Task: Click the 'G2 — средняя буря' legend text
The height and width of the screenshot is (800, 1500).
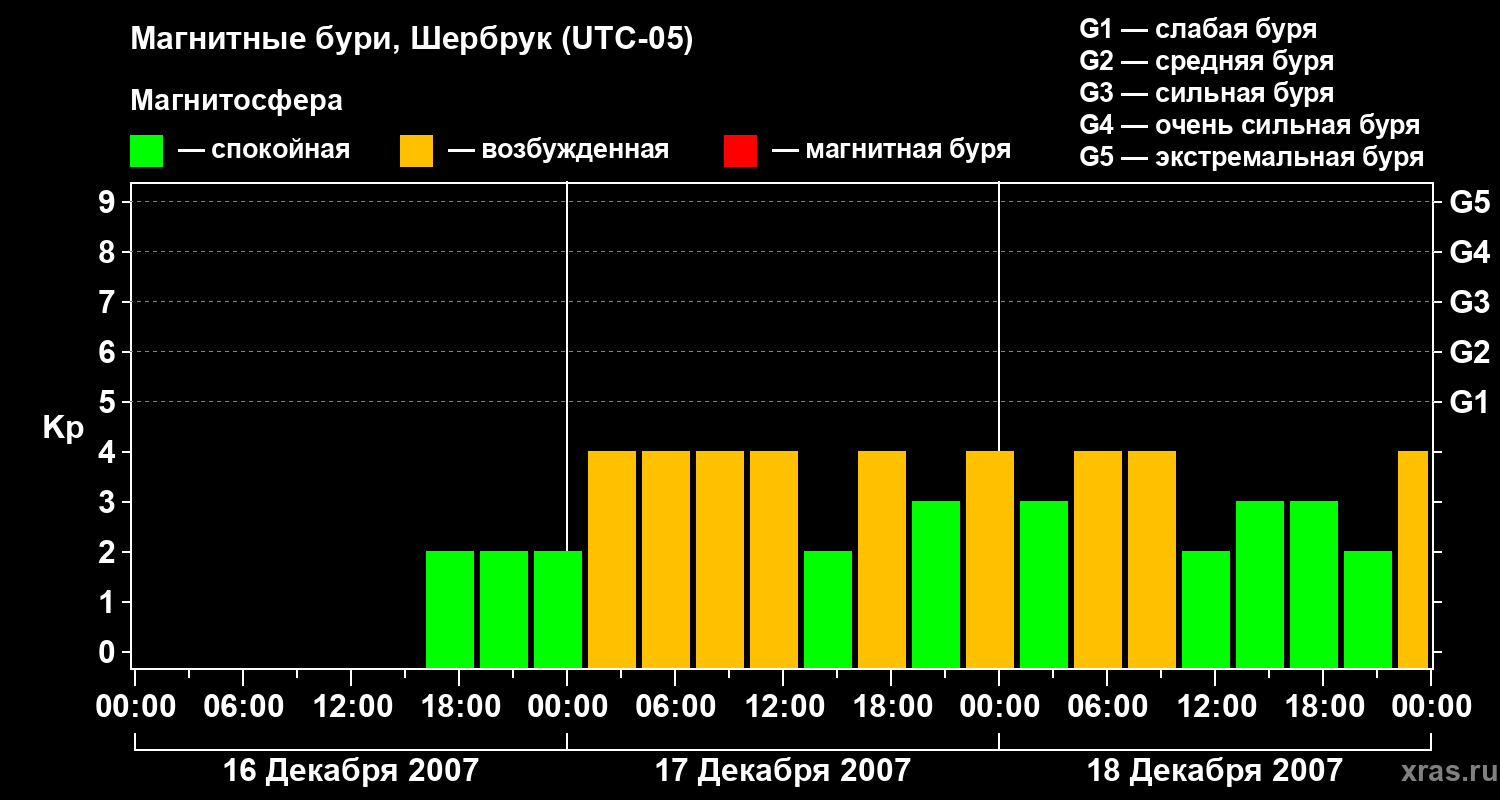Action: (x=1206, y=61)
